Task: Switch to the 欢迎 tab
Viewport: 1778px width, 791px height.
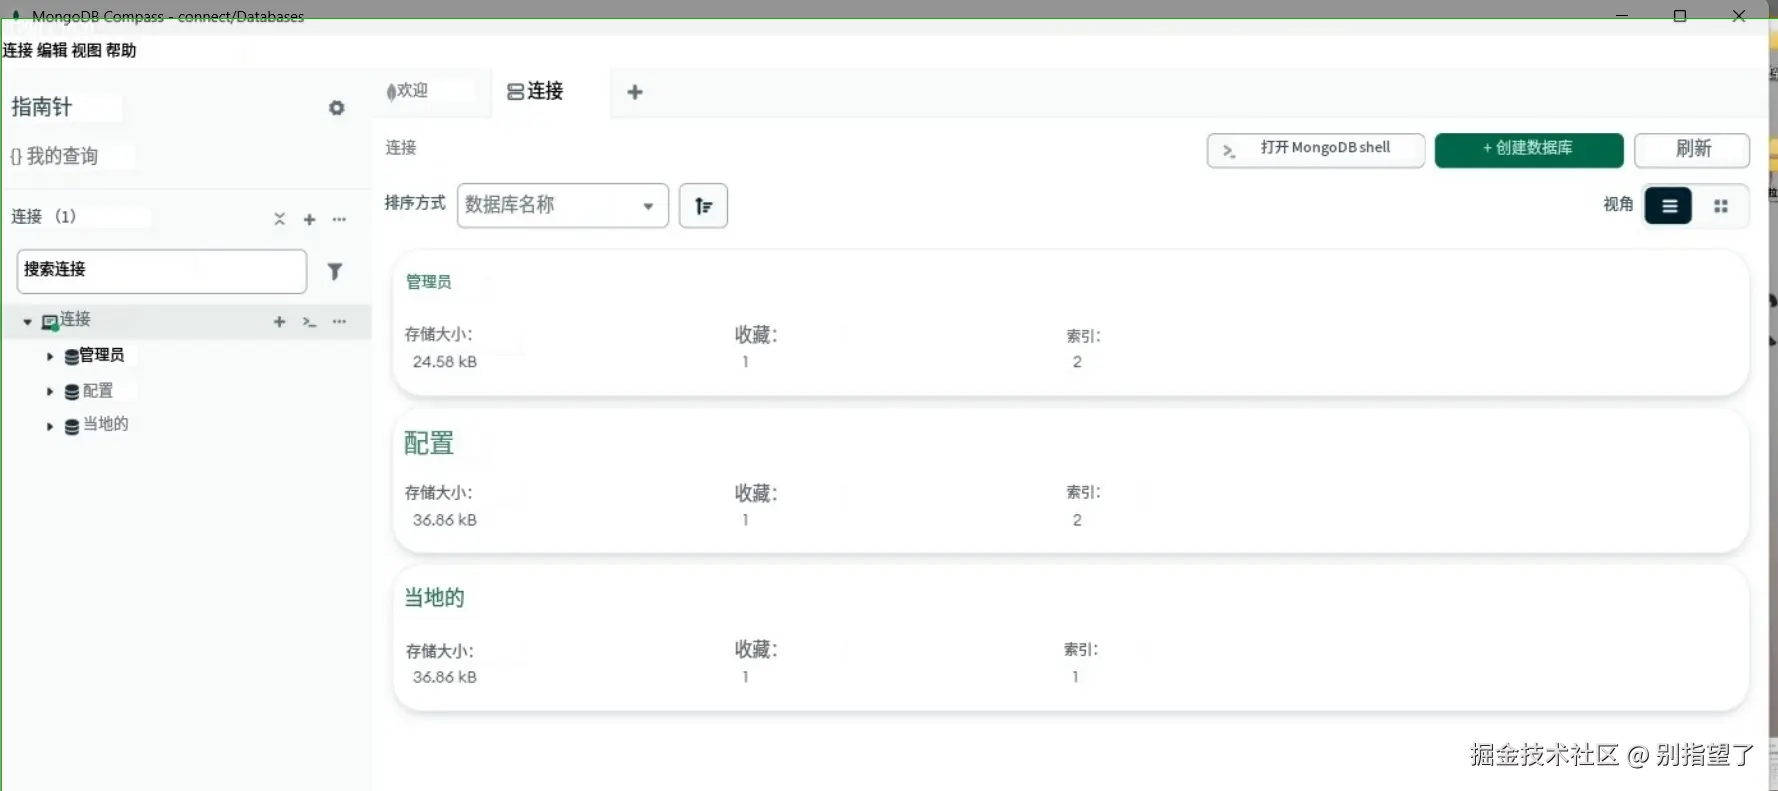Action: pyautogui.click(x=410, y=91)
